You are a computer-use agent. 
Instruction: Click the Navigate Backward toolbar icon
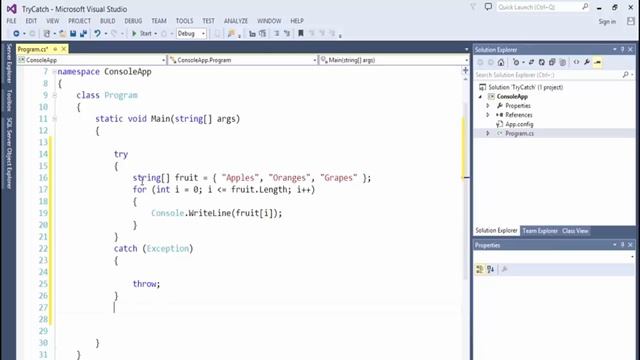coord(16,33)
